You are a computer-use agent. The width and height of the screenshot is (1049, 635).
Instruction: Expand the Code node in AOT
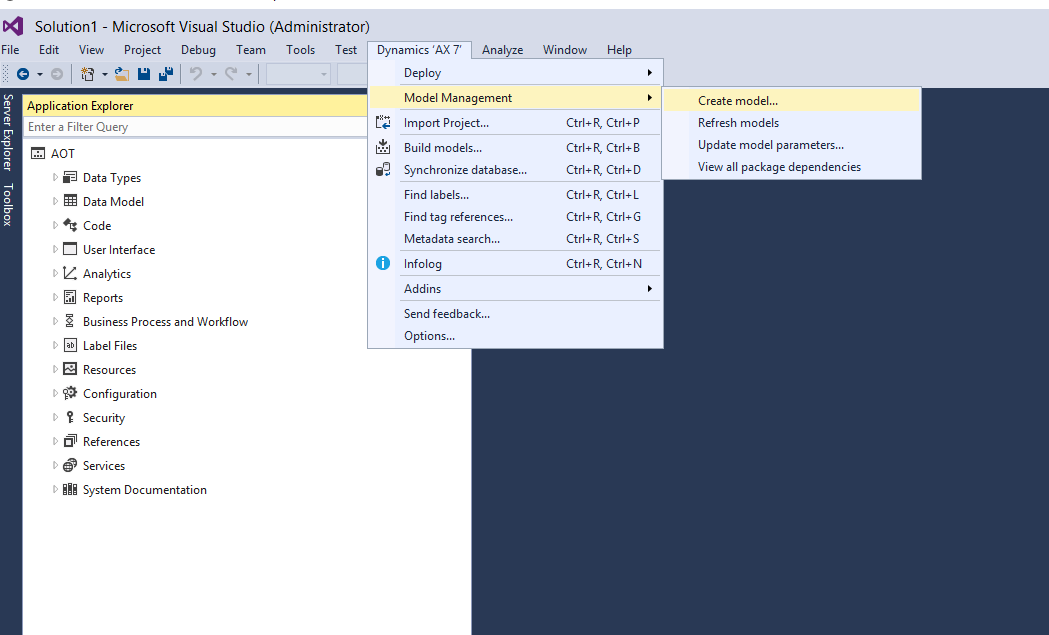56,226
